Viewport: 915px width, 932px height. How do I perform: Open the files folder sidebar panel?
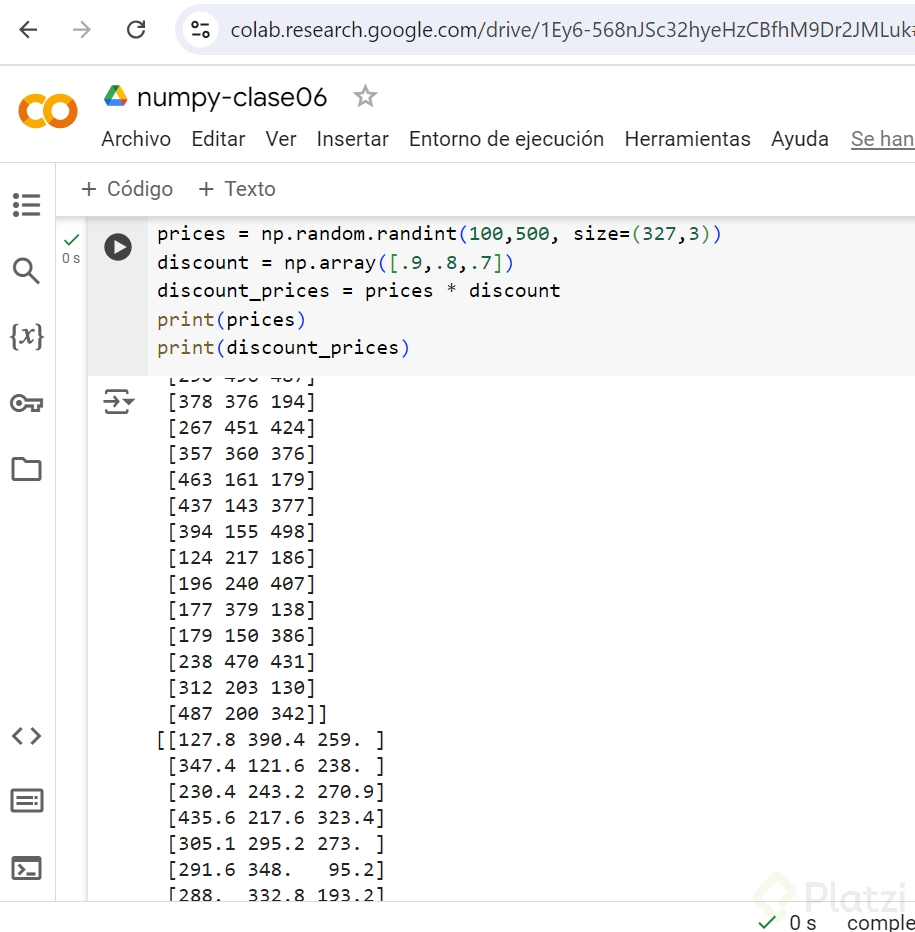pos(26,469)
